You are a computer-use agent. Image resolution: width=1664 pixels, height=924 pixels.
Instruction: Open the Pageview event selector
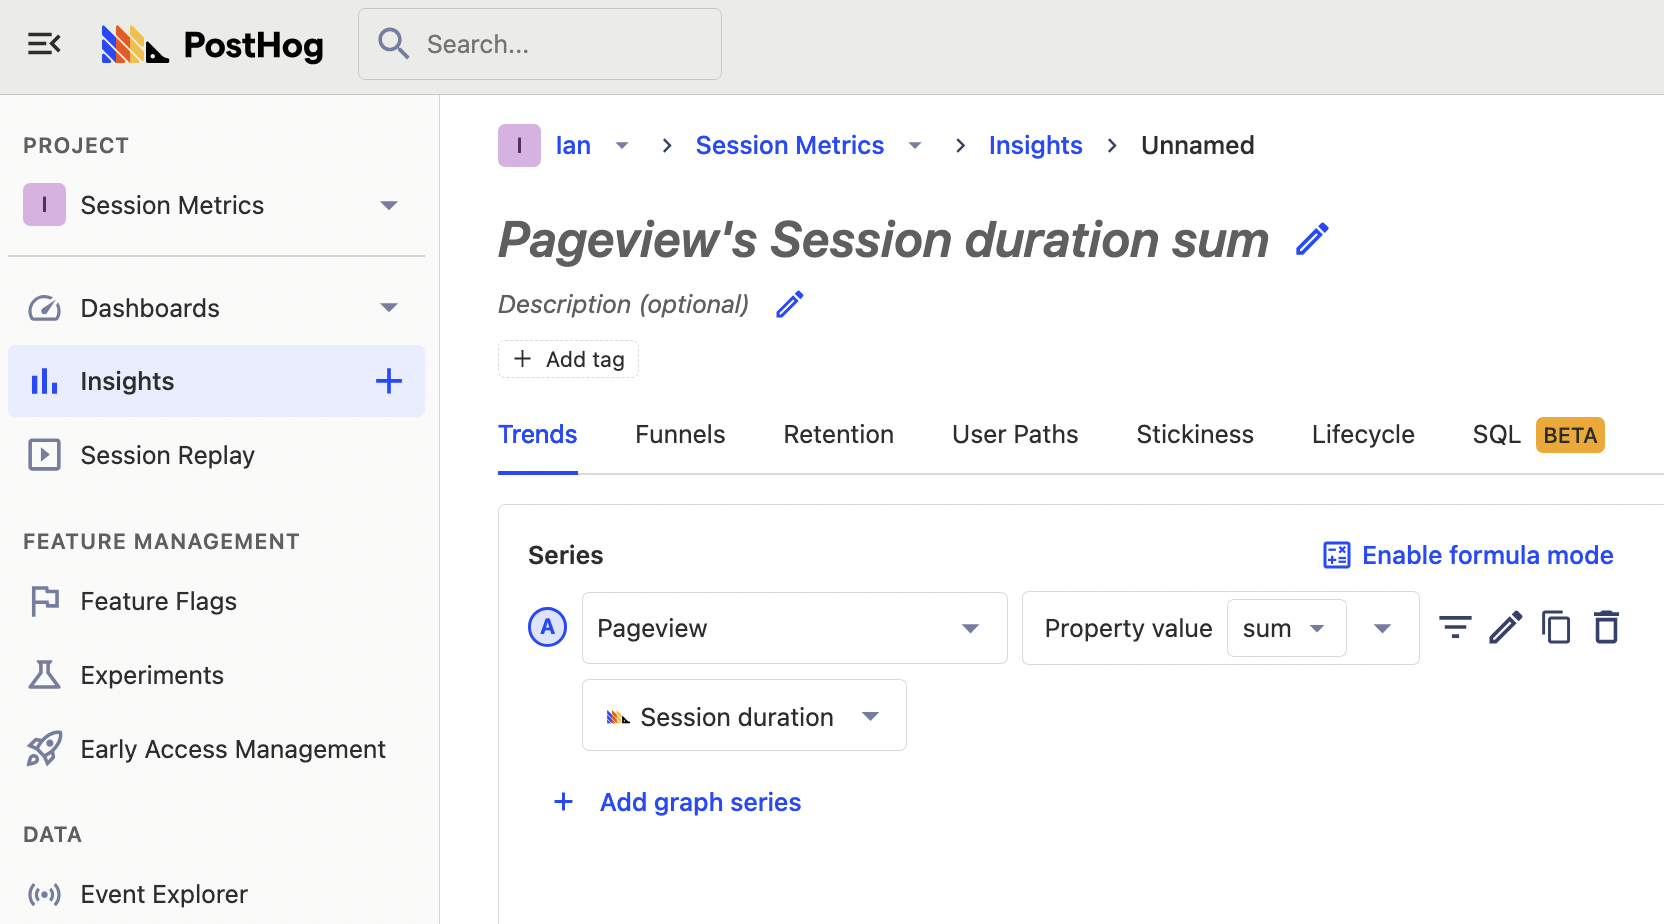pyautogui.click(x=793, y=627)
